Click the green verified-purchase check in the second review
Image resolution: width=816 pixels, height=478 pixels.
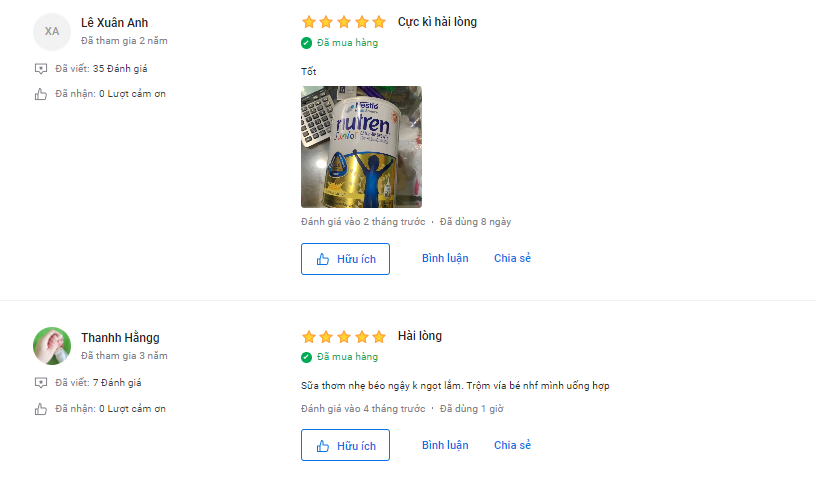pos(307,357)
